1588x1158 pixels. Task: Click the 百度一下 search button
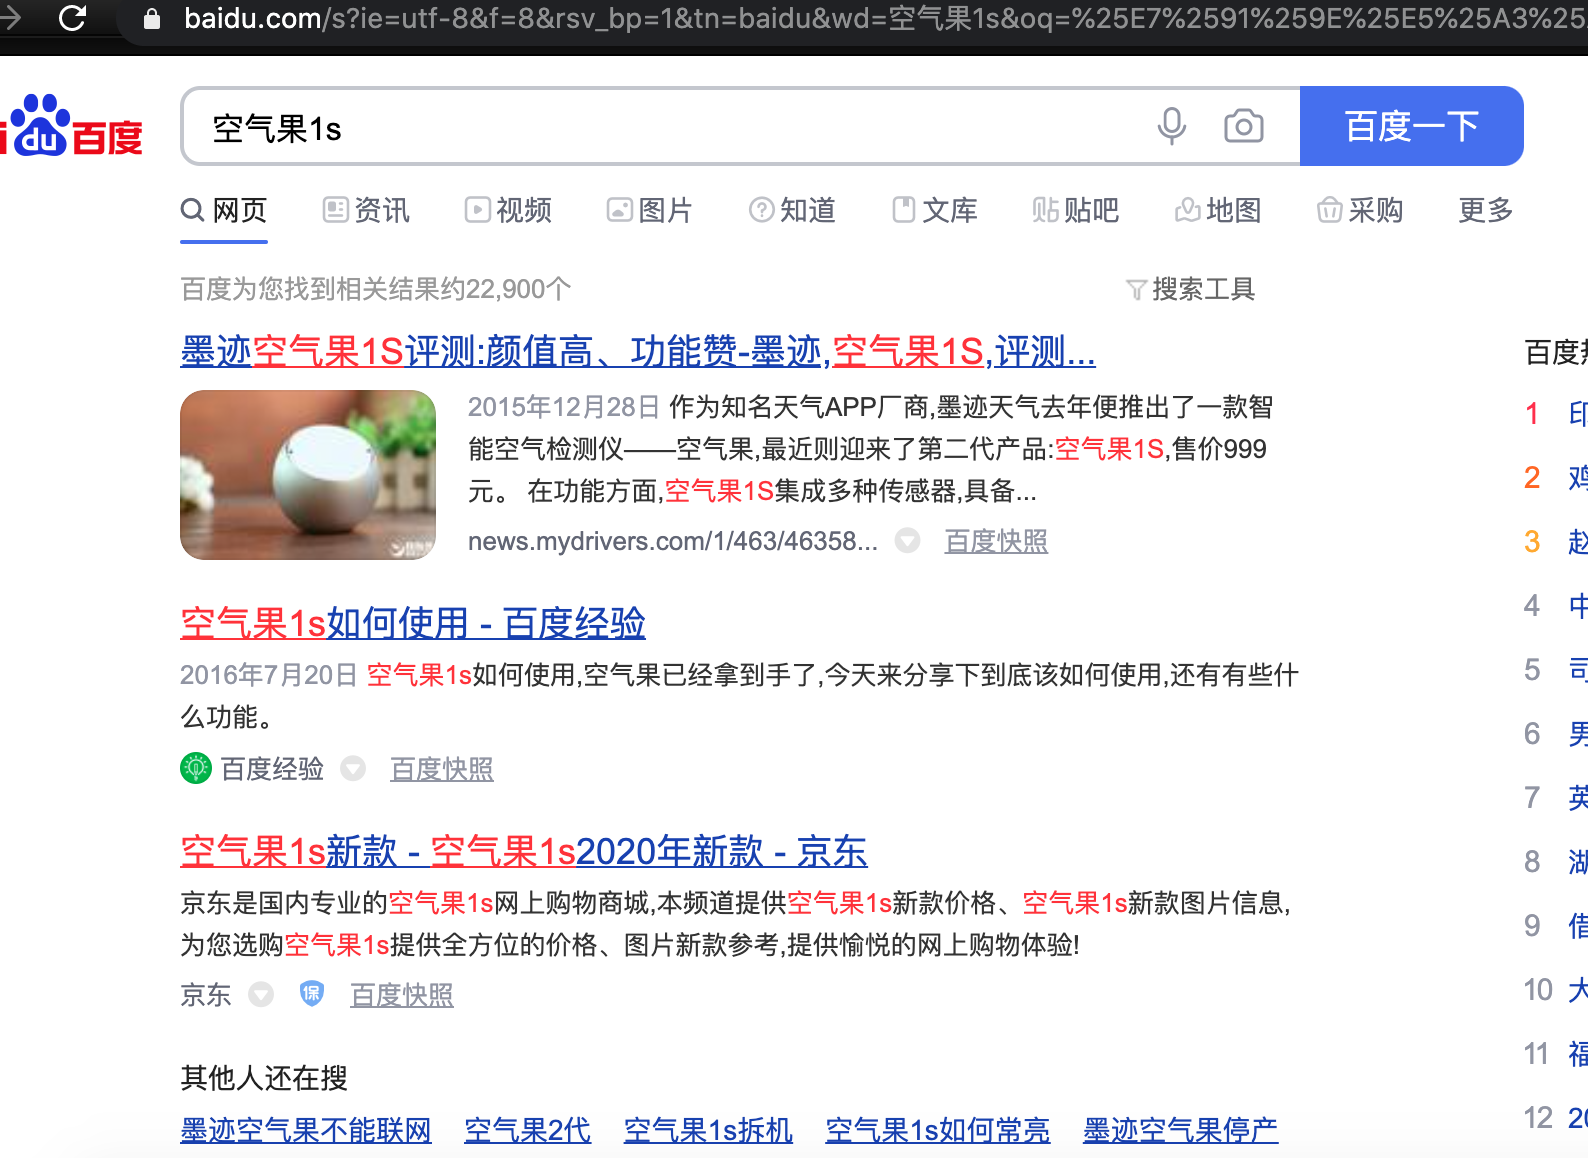[x=1411, y=126]
